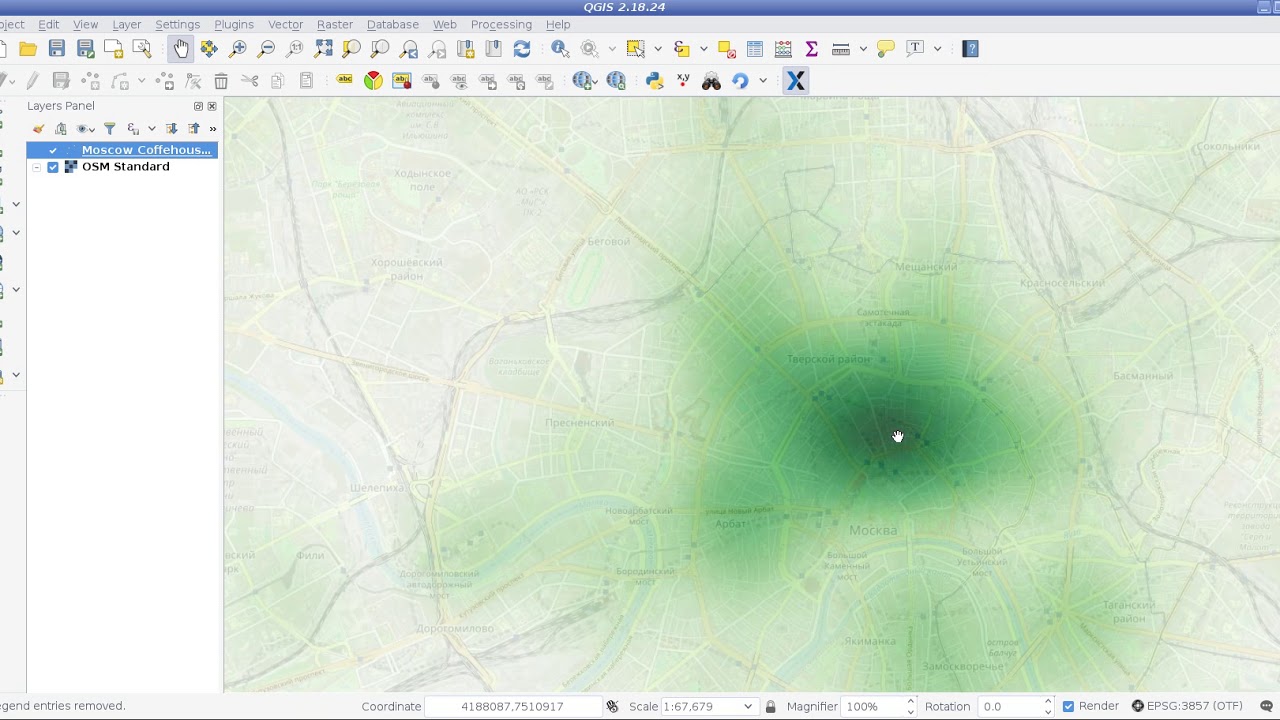Open New Print Composer icon

(113, 48)
